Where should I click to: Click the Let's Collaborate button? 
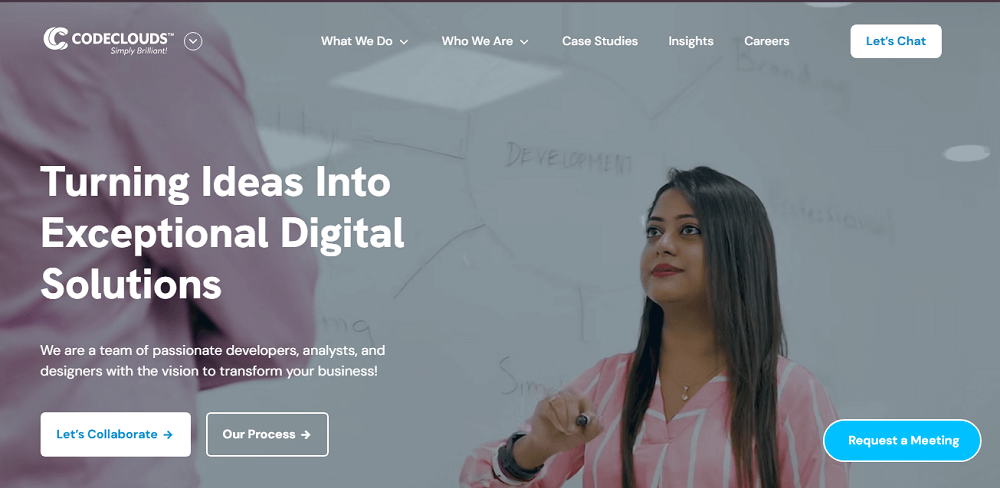point(115,434)
